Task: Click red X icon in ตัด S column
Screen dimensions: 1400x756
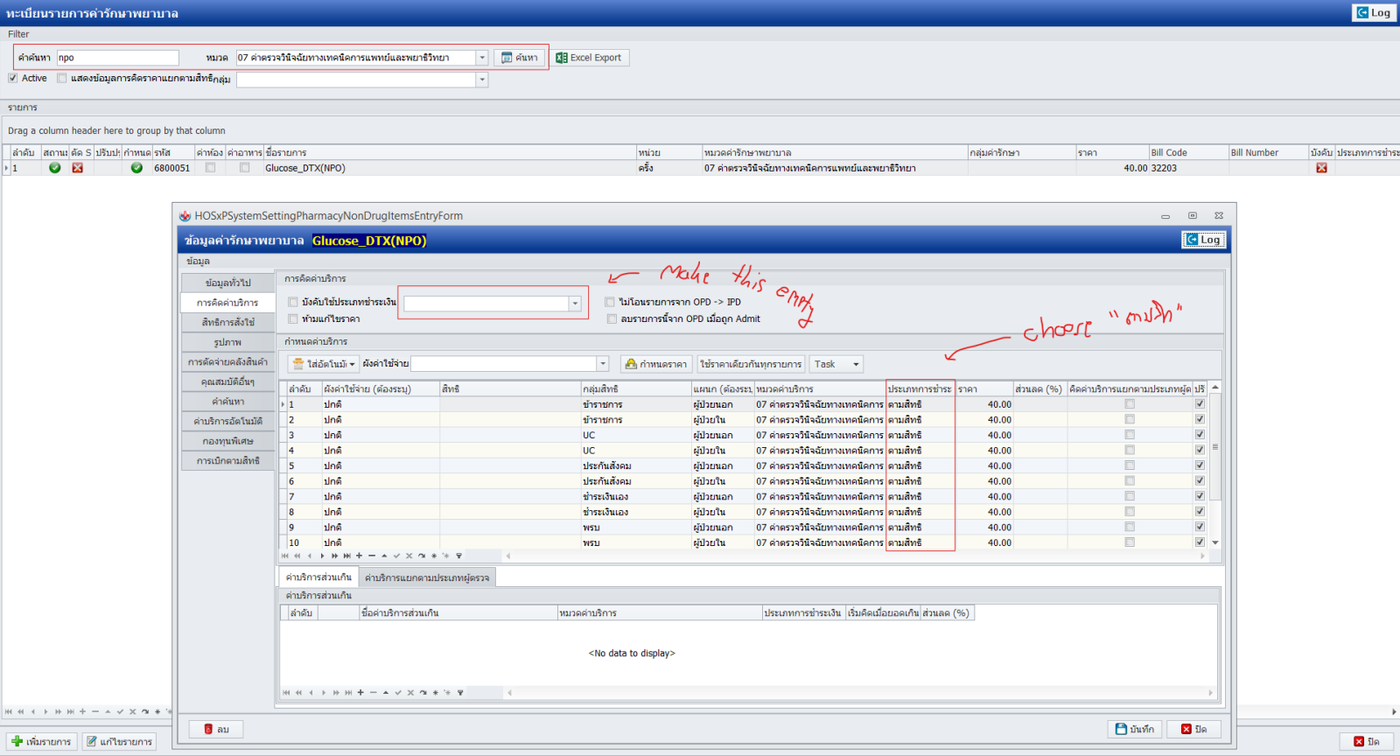Action: pos(77,168)
